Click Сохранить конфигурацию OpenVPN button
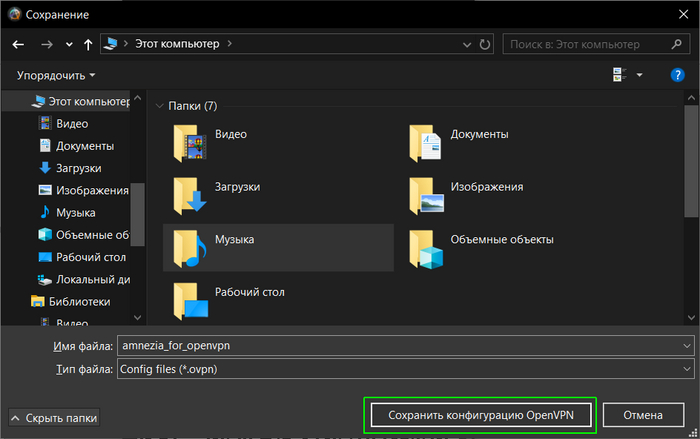 [x=480, y=415]
